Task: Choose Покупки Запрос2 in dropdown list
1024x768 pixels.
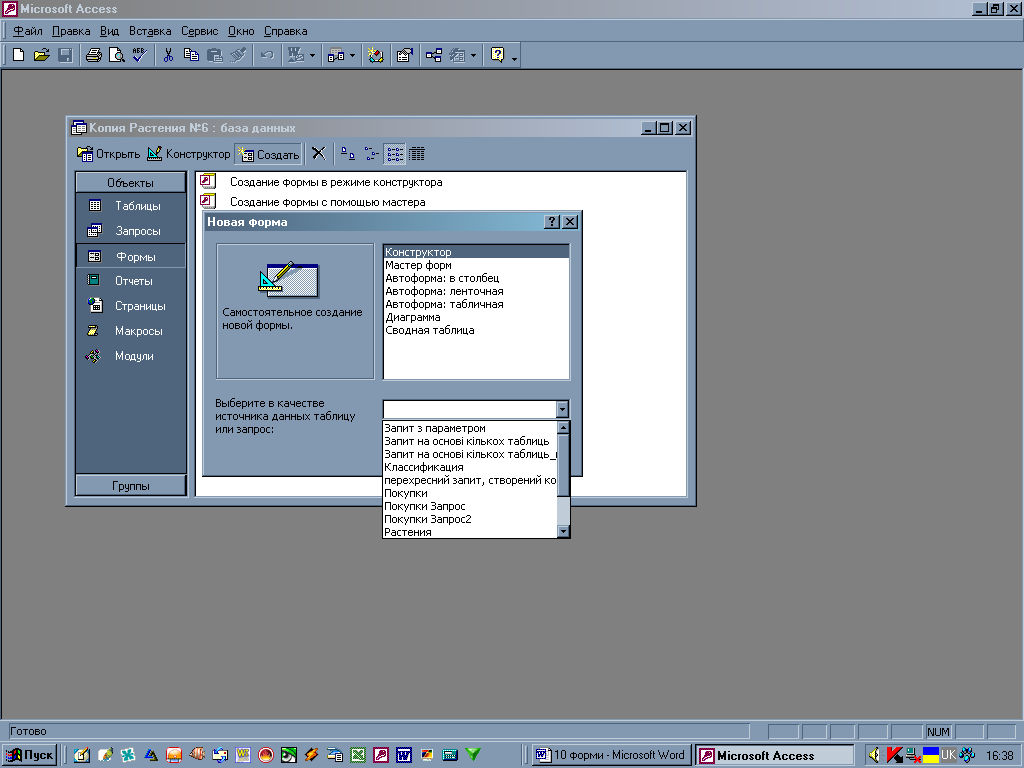Action: click(x=470, y=519)
